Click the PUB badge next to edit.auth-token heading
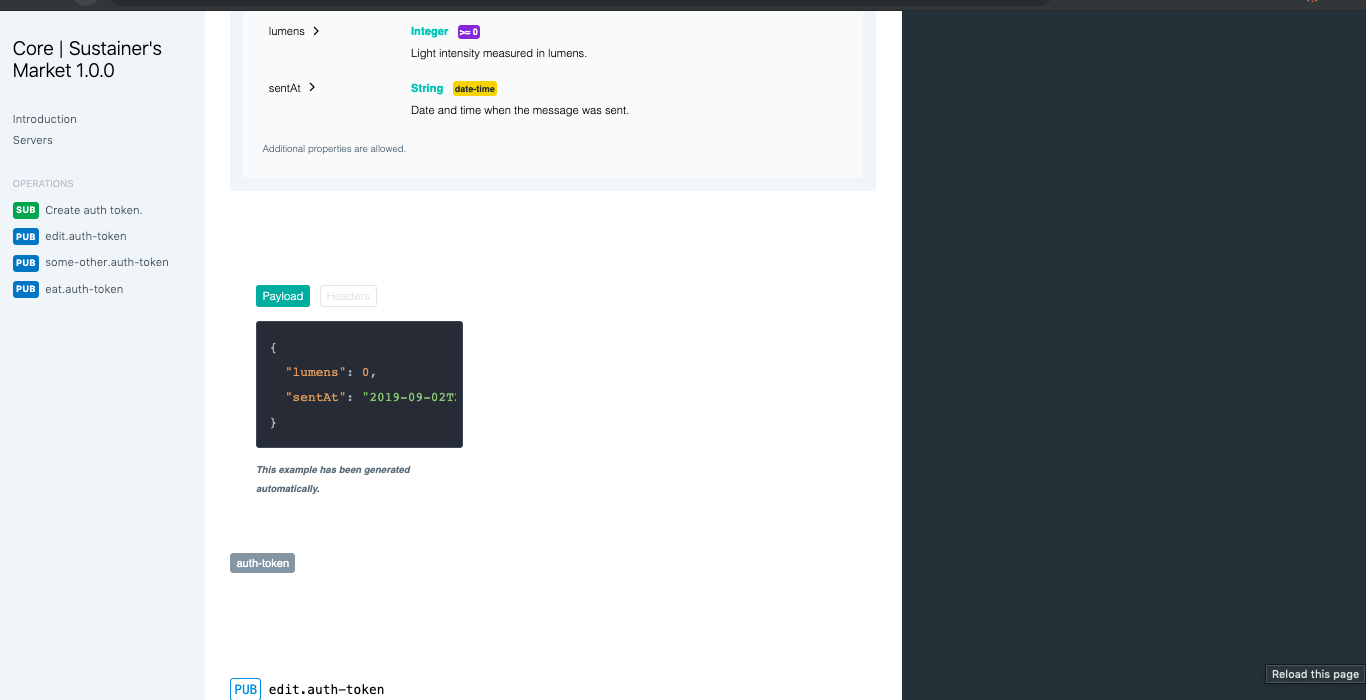 (245, 689)
